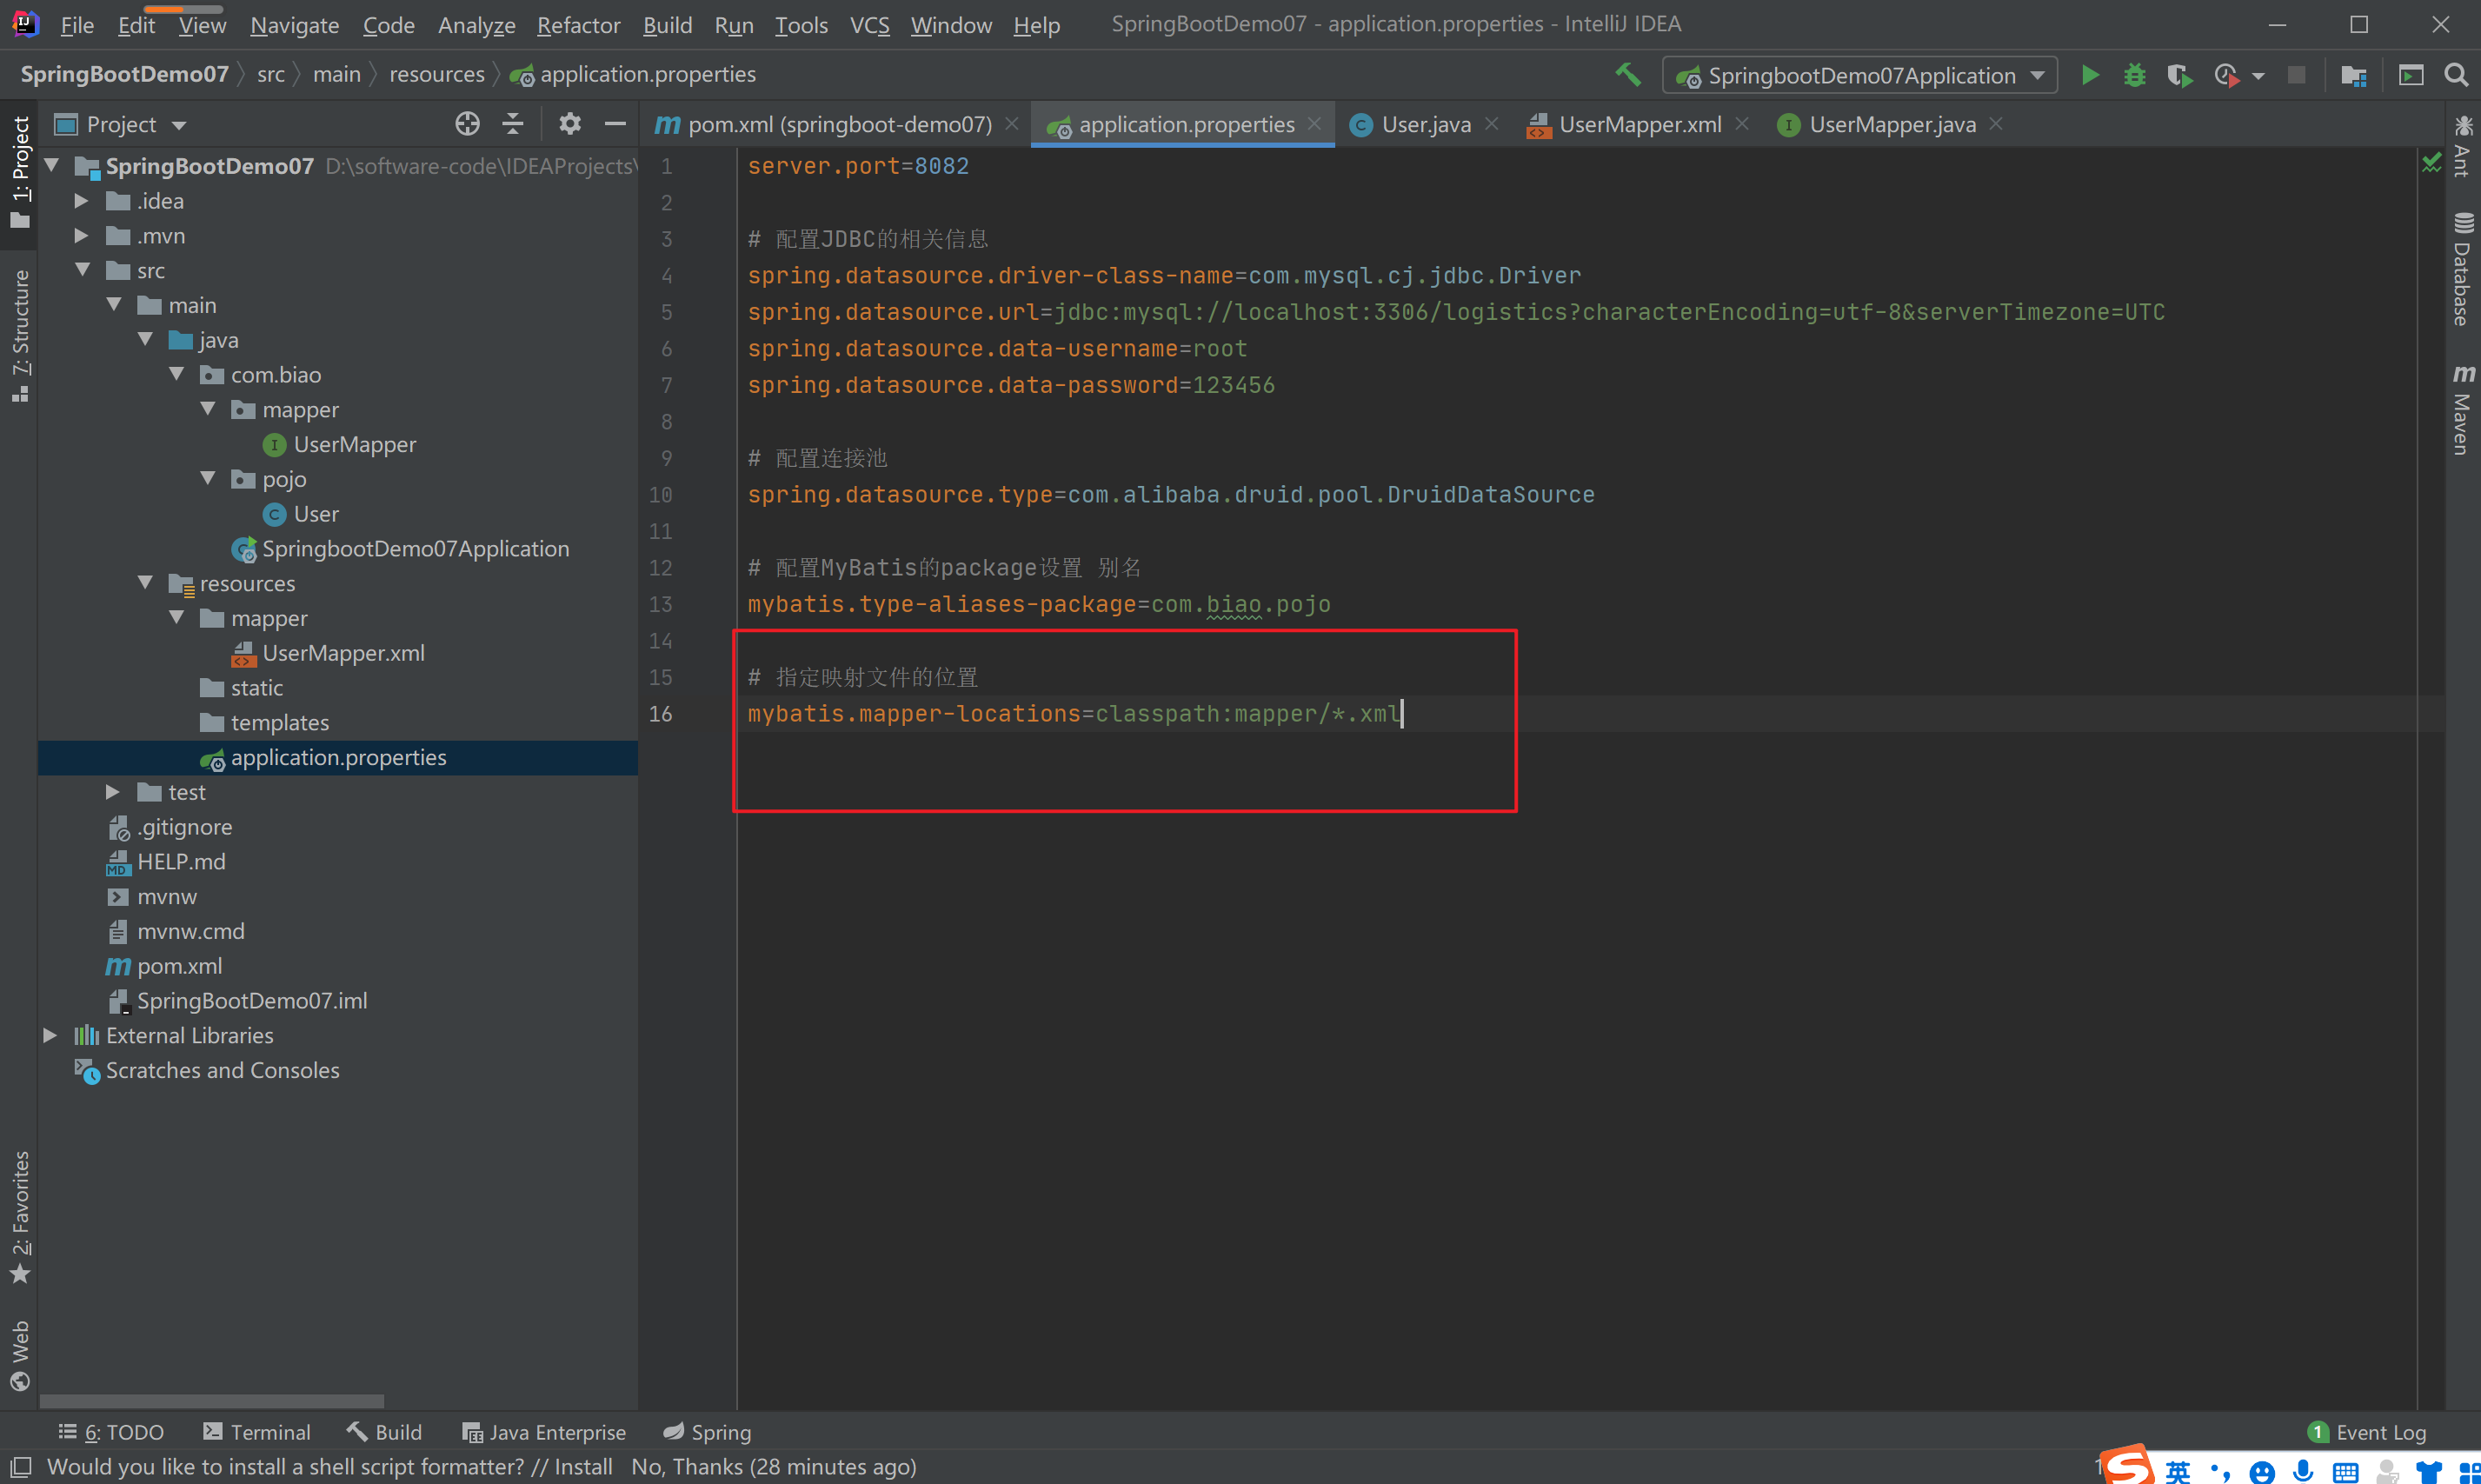Open Search Everywhere magnifier icon
This screenshot has height=1484, width=2481.
tap(2456, 75)
